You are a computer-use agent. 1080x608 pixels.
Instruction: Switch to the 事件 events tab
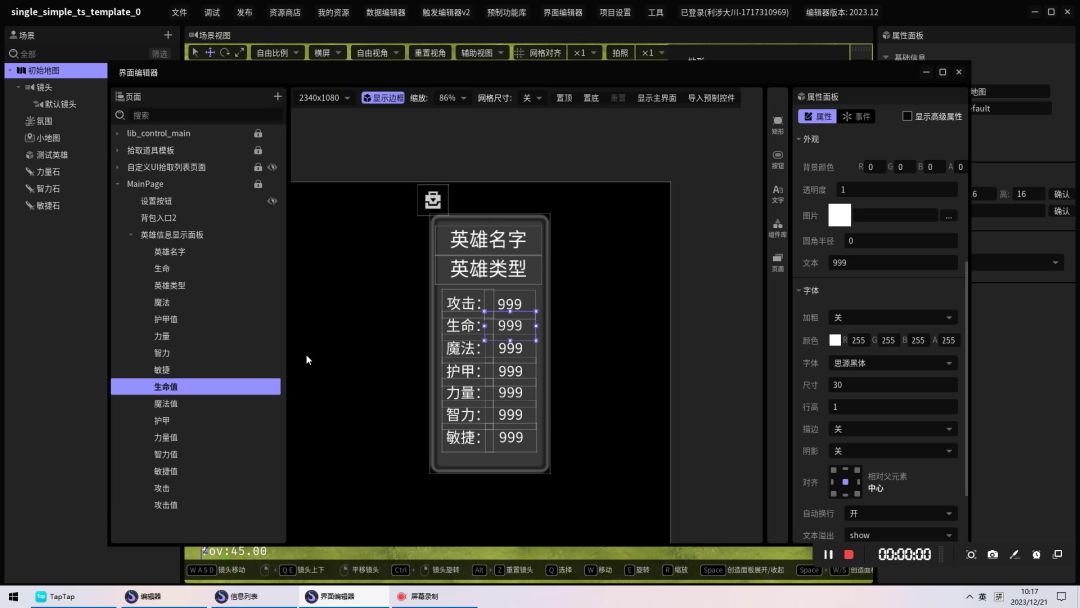(x=856, y=116)
